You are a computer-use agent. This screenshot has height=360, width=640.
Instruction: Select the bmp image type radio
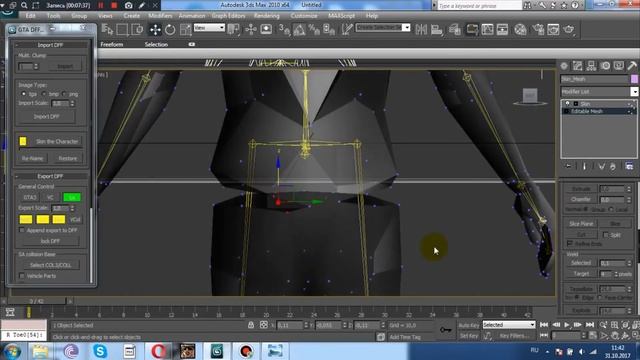44,94
